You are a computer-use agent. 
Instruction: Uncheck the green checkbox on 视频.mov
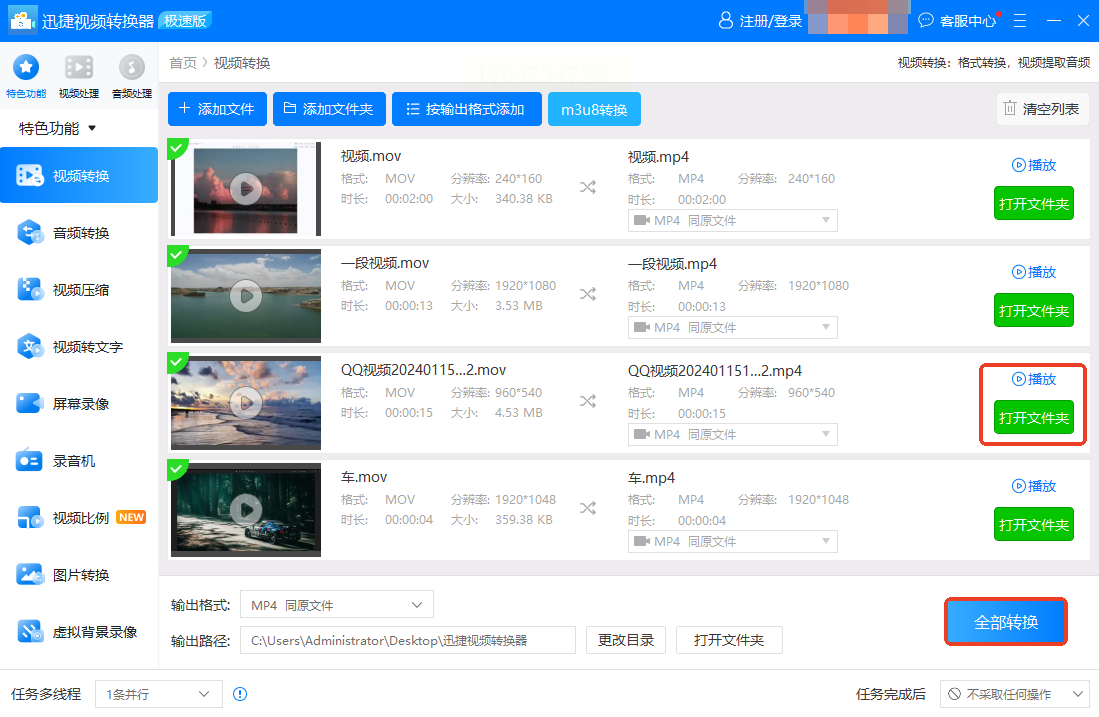[178, 149]
